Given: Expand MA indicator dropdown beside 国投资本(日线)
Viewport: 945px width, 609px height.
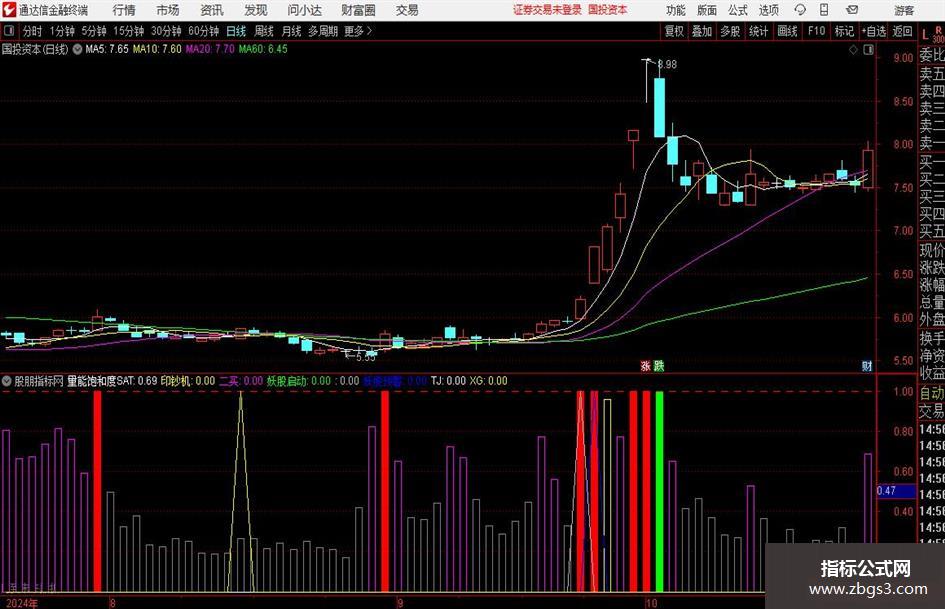Looking at the screenshot, I should (x=77, y=49).
